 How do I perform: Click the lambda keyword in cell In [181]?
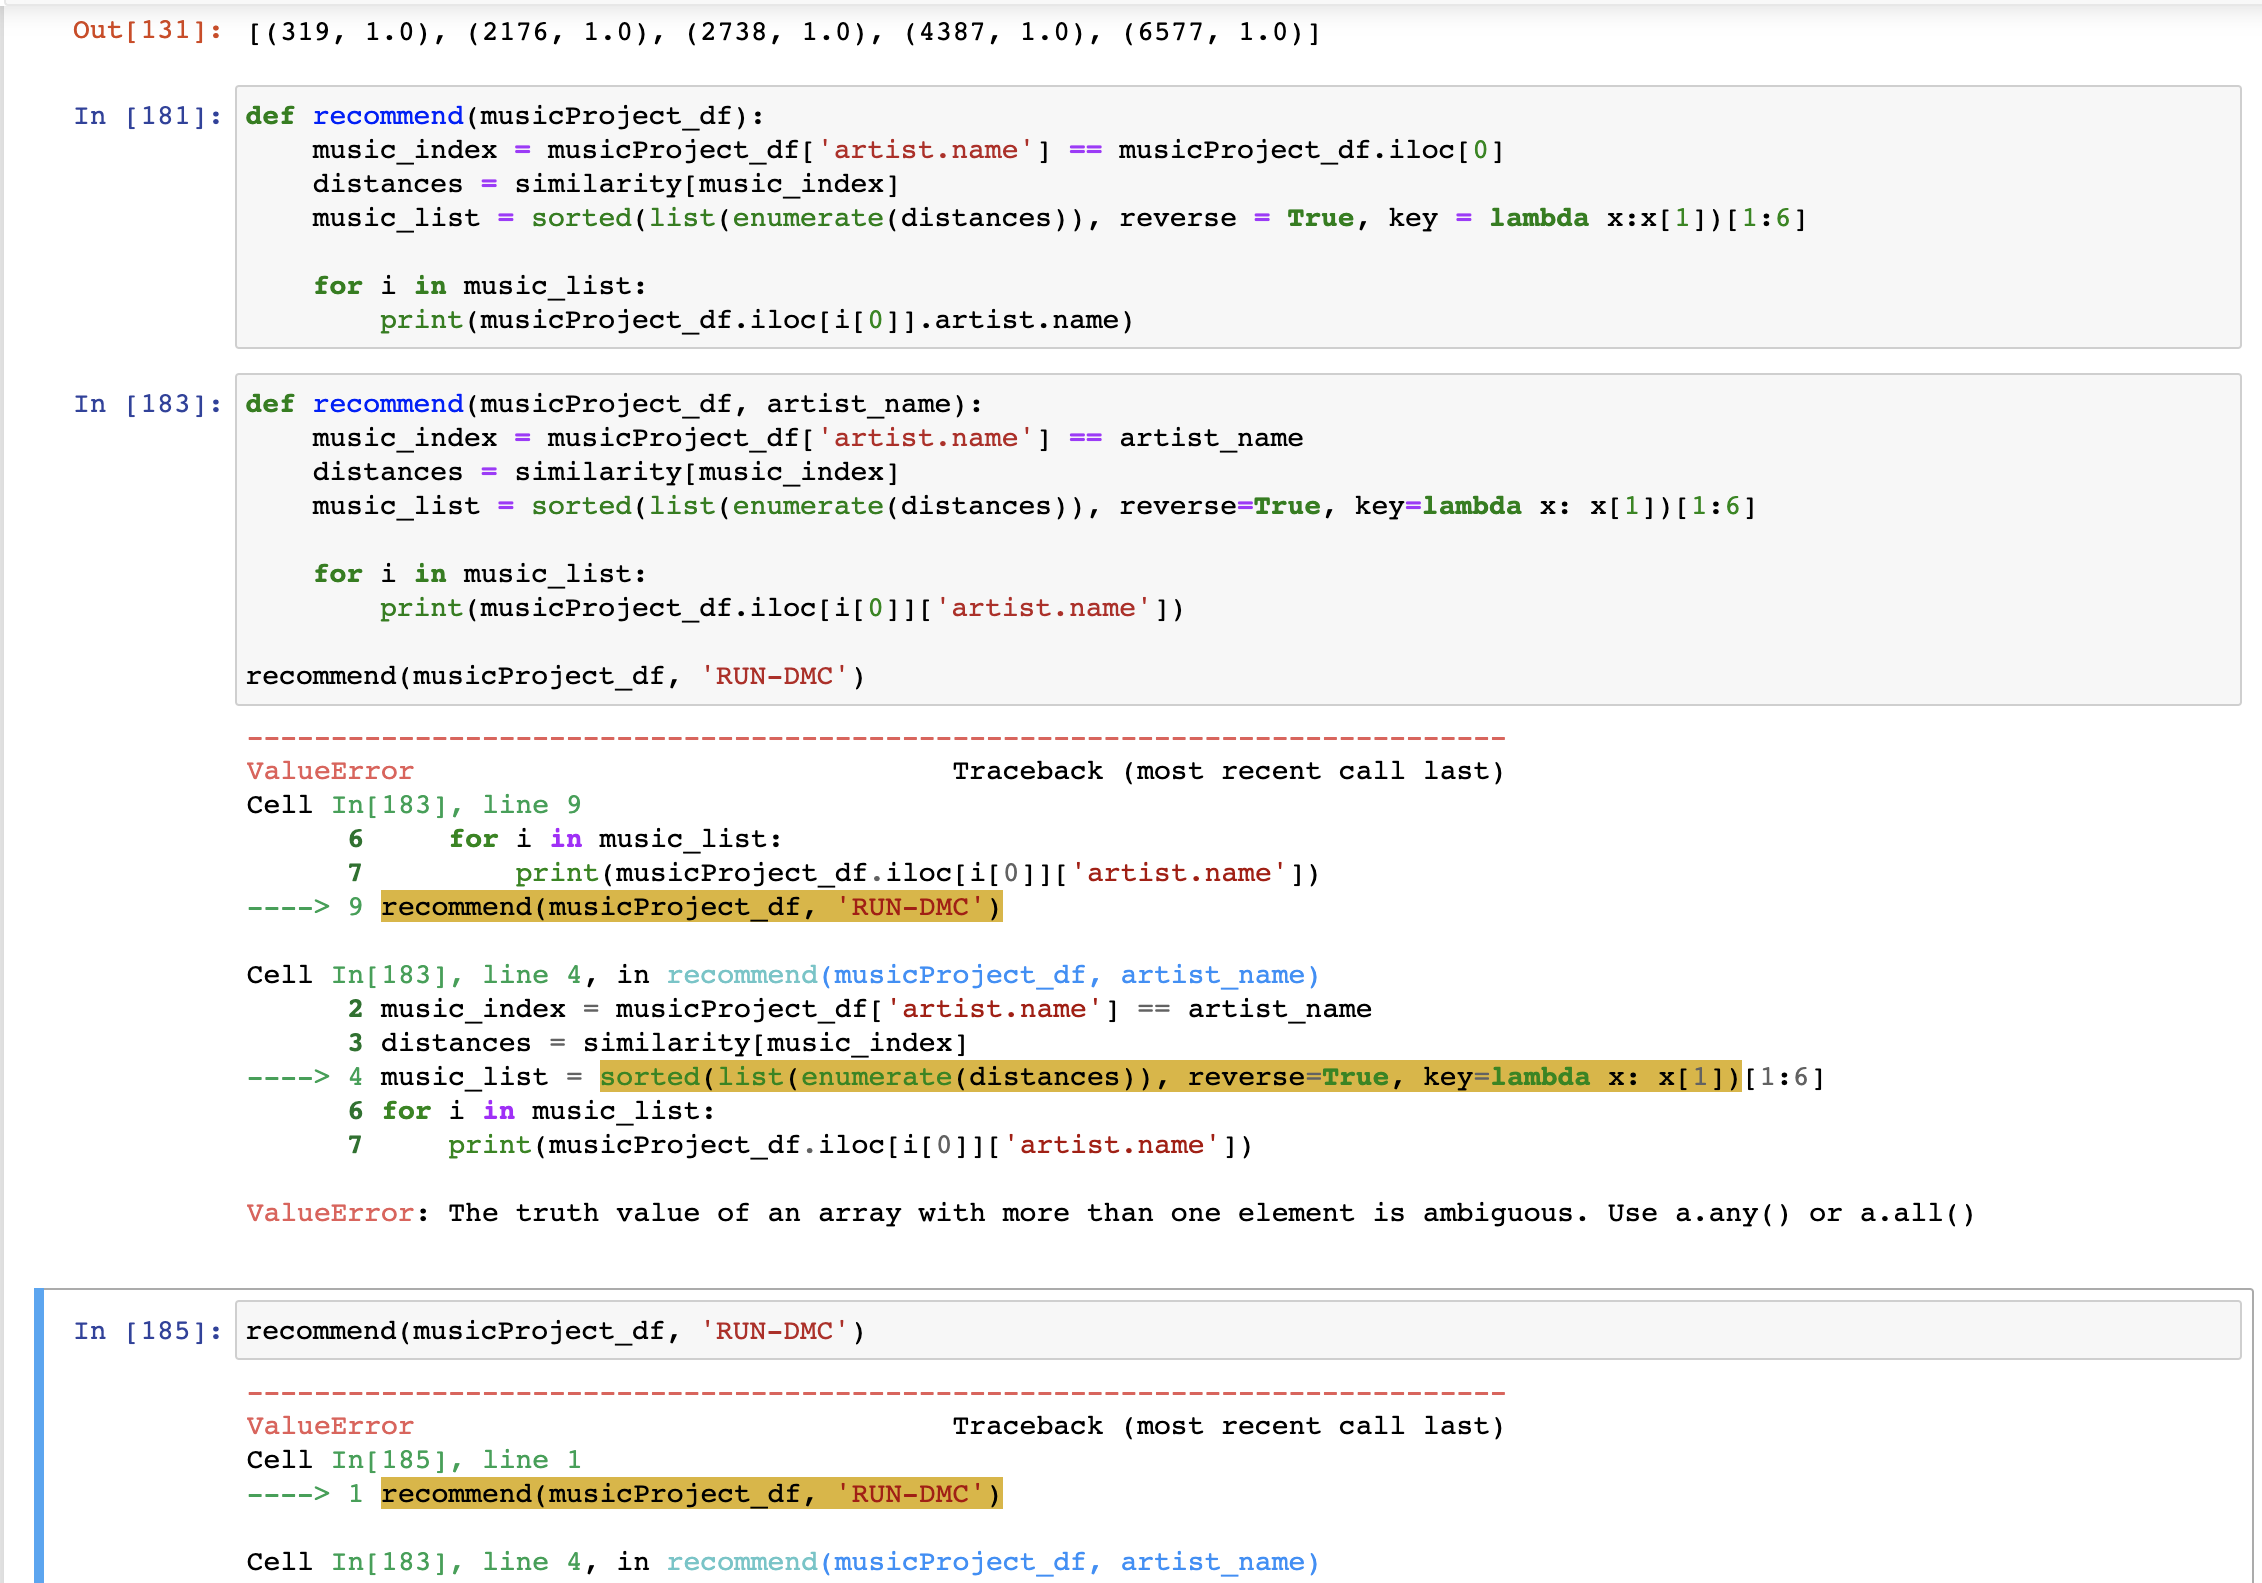click(x=1538, y=218)
